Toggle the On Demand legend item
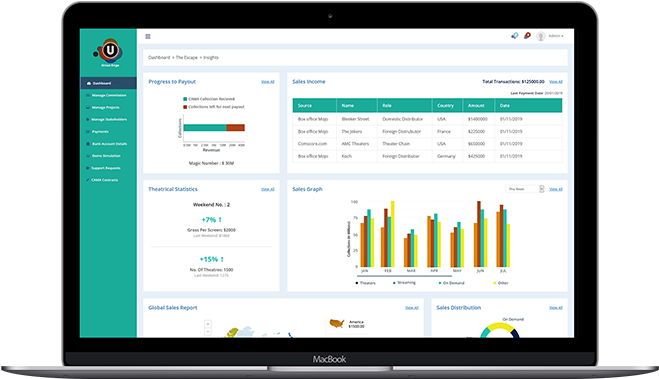 coord(452,283)
